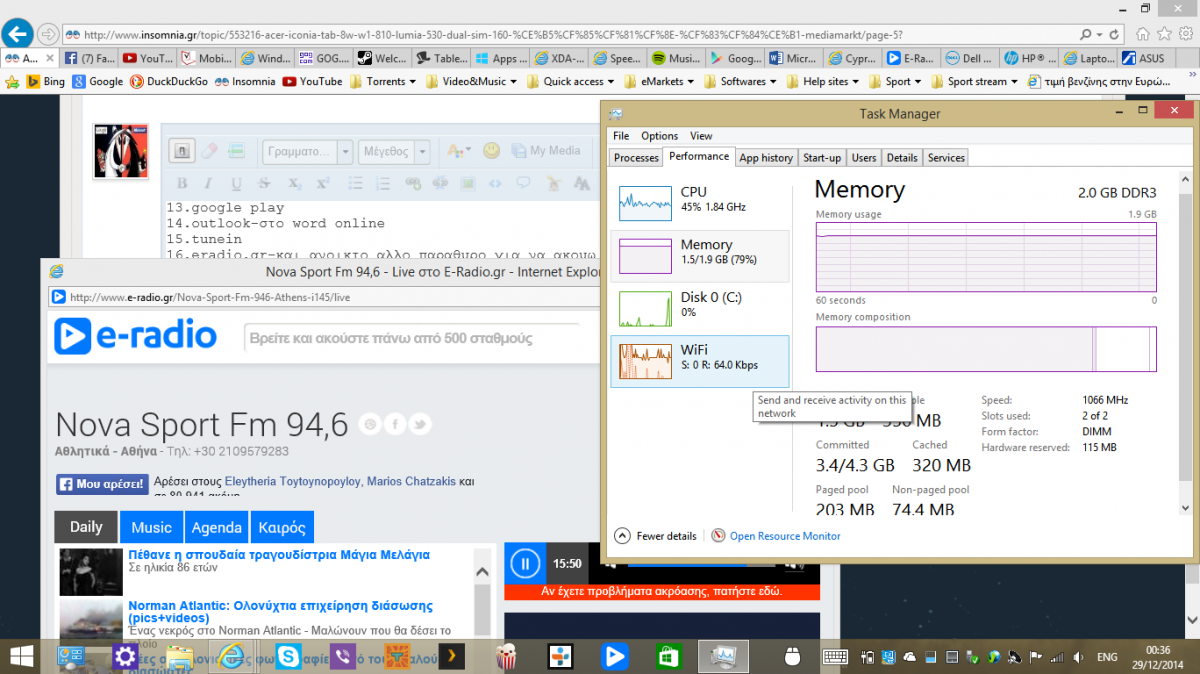The image size is (1200, 674).
Task: Click Strikethrough icon in forum editor
Action: click(266, 184)
